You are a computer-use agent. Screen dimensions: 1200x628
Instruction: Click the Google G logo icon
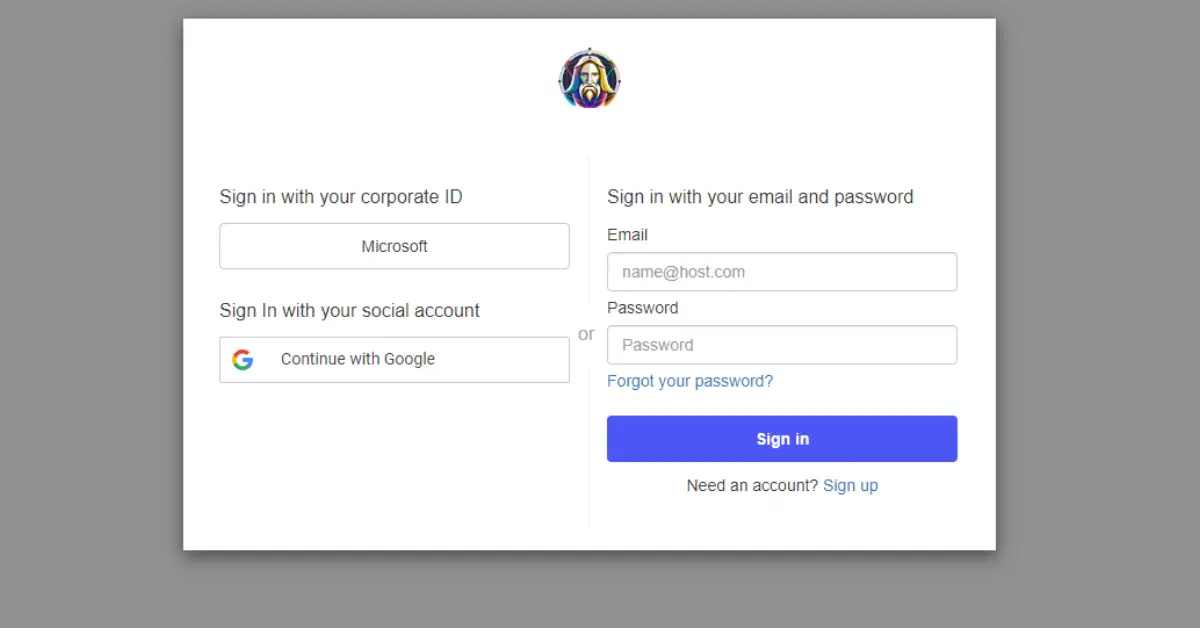click(x=242, y=360)
